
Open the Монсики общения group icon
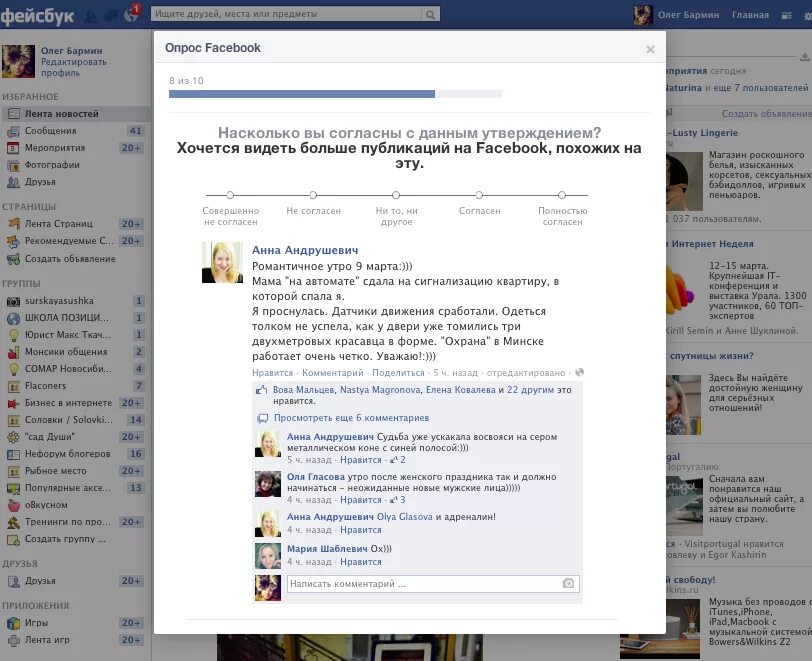tap(13, 352)
